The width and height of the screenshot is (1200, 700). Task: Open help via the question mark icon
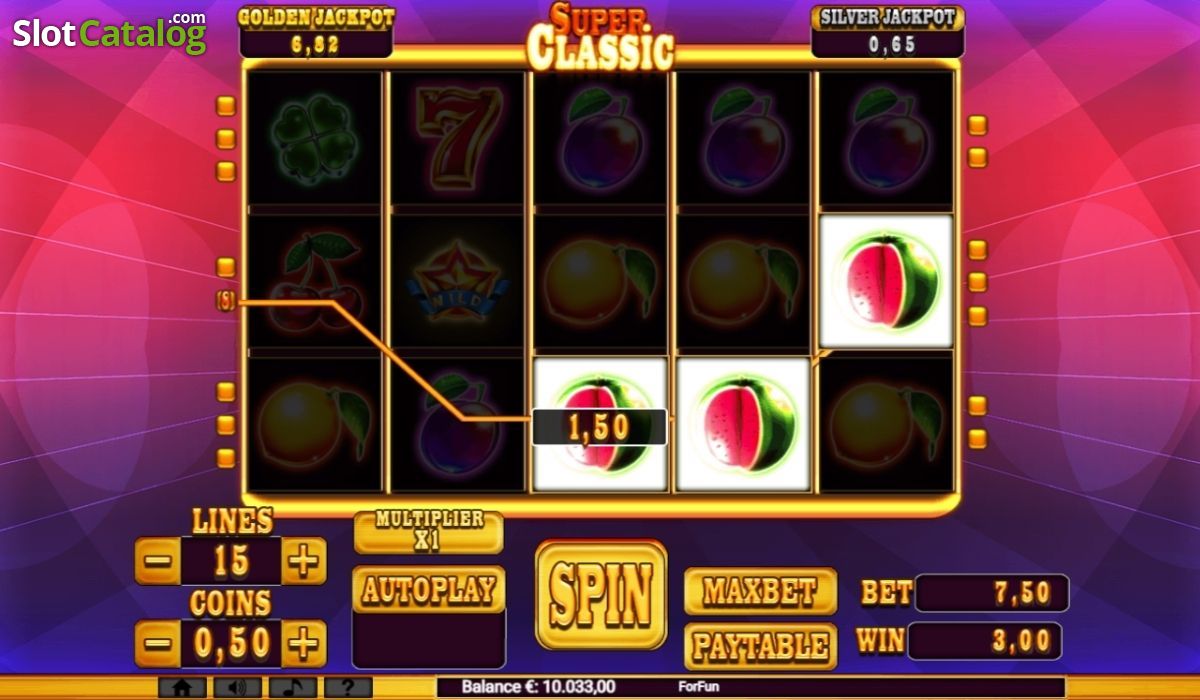click(348, 688)
